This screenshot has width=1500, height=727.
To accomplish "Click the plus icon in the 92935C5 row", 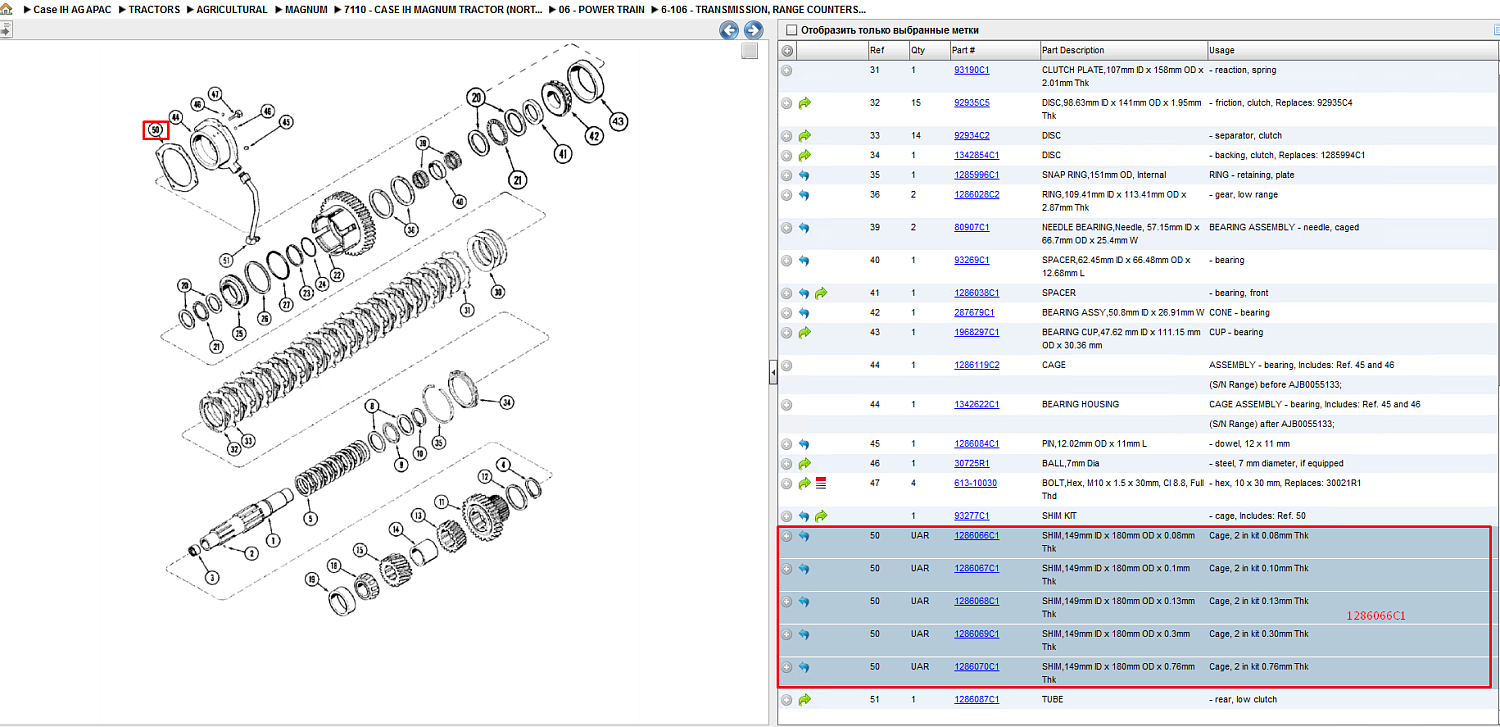I will coord(787,103).
